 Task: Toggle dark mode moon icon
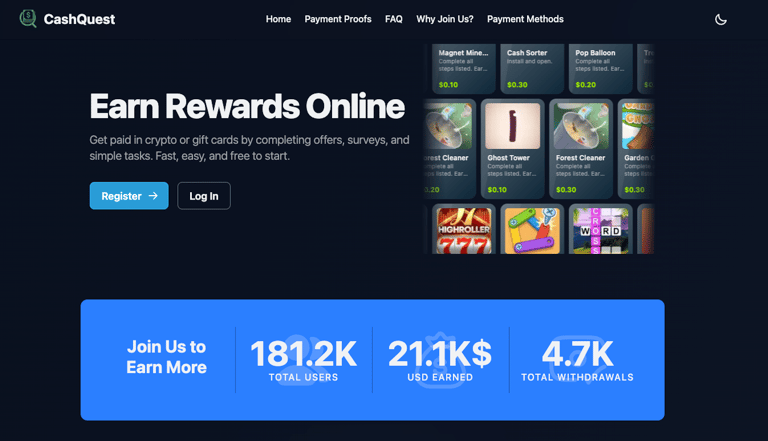click(x=720, y=20)
